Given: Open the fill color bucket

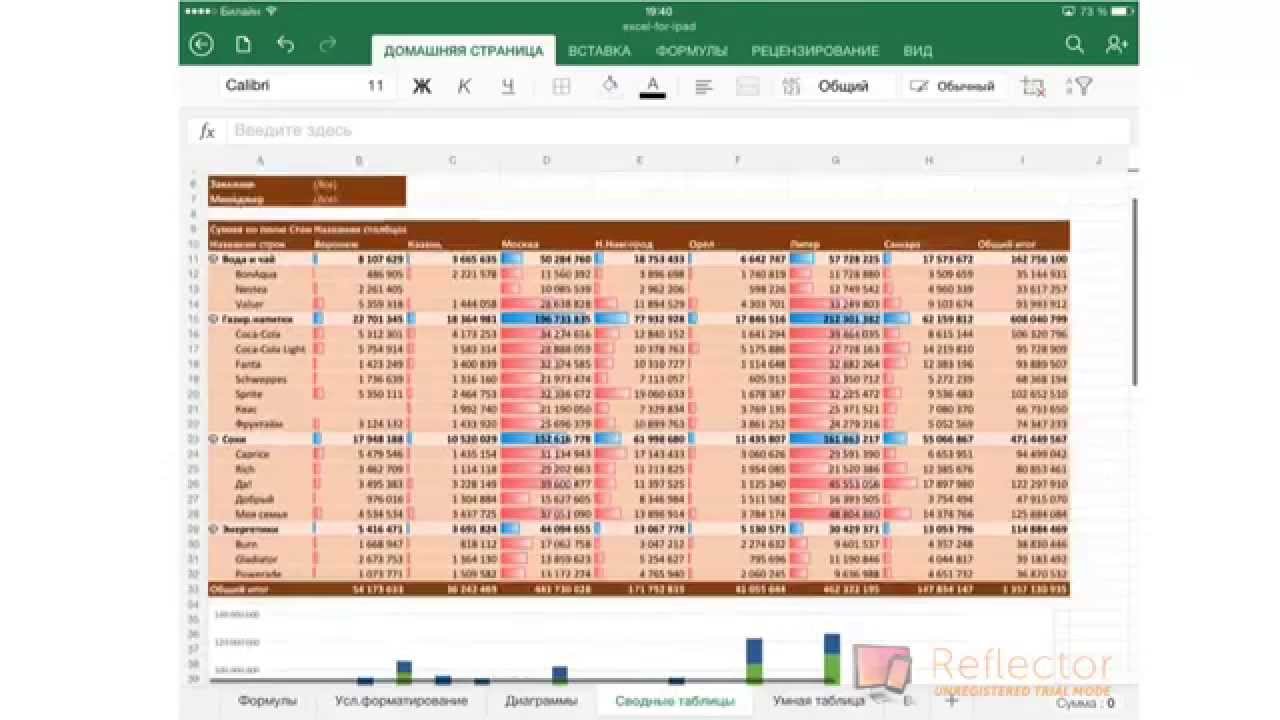Looking at the screenshot, I should 609,86.
